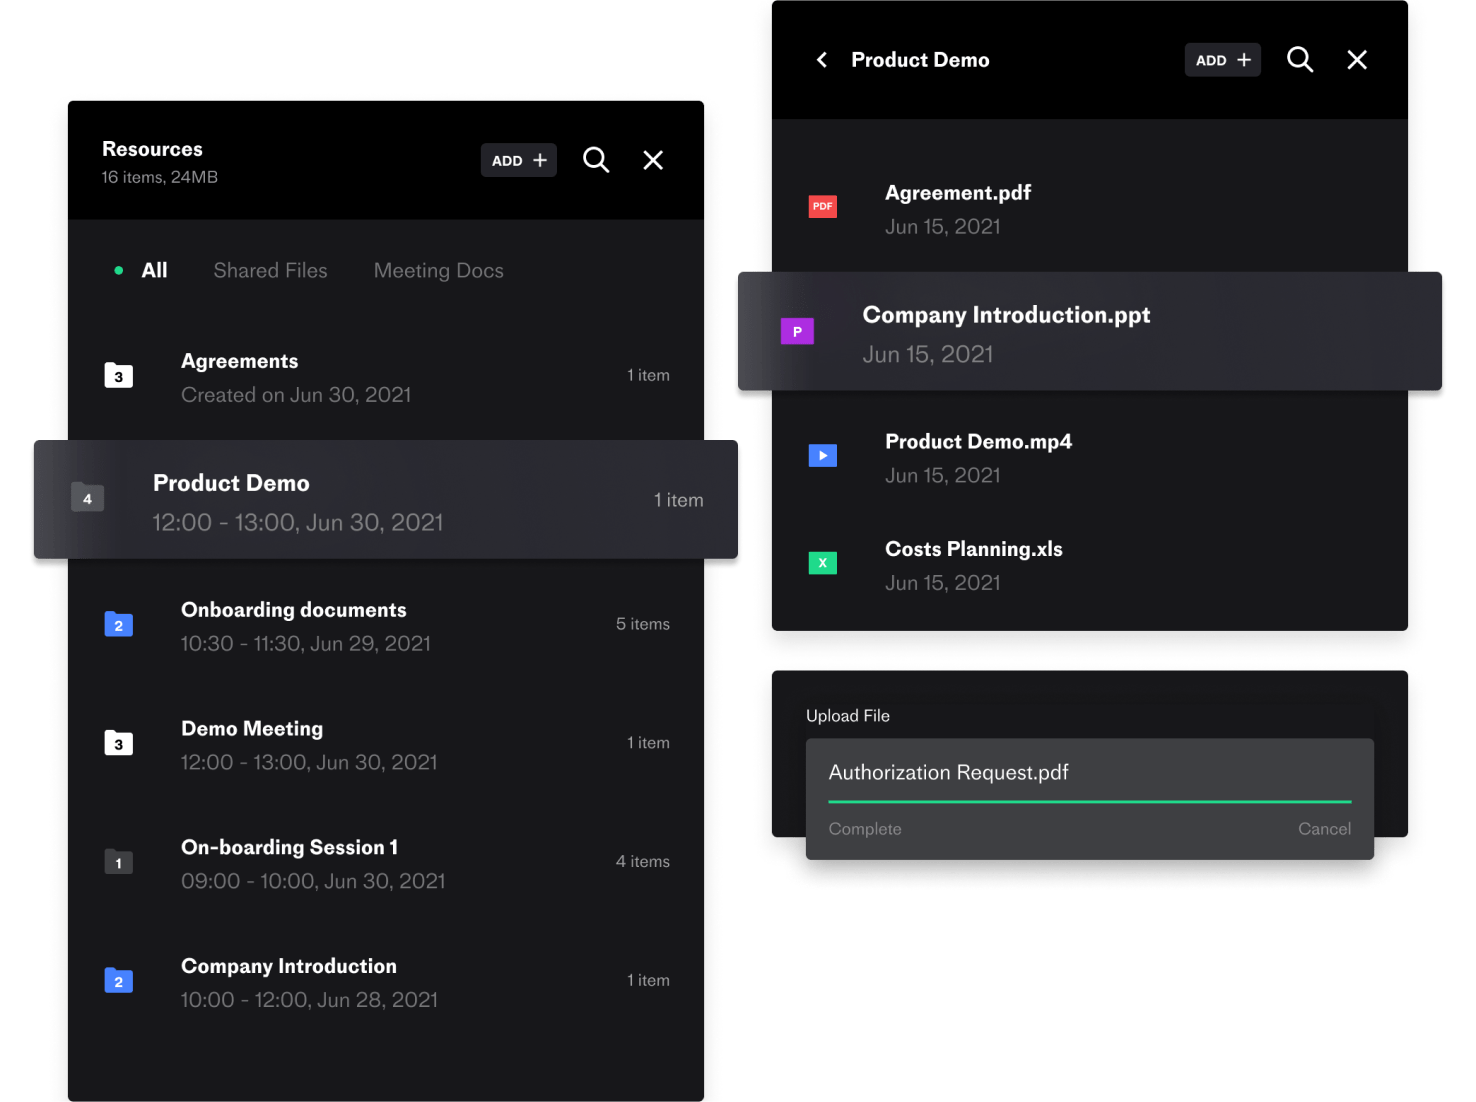
Task: Click the PDF file icon
Action: (823, 206)
